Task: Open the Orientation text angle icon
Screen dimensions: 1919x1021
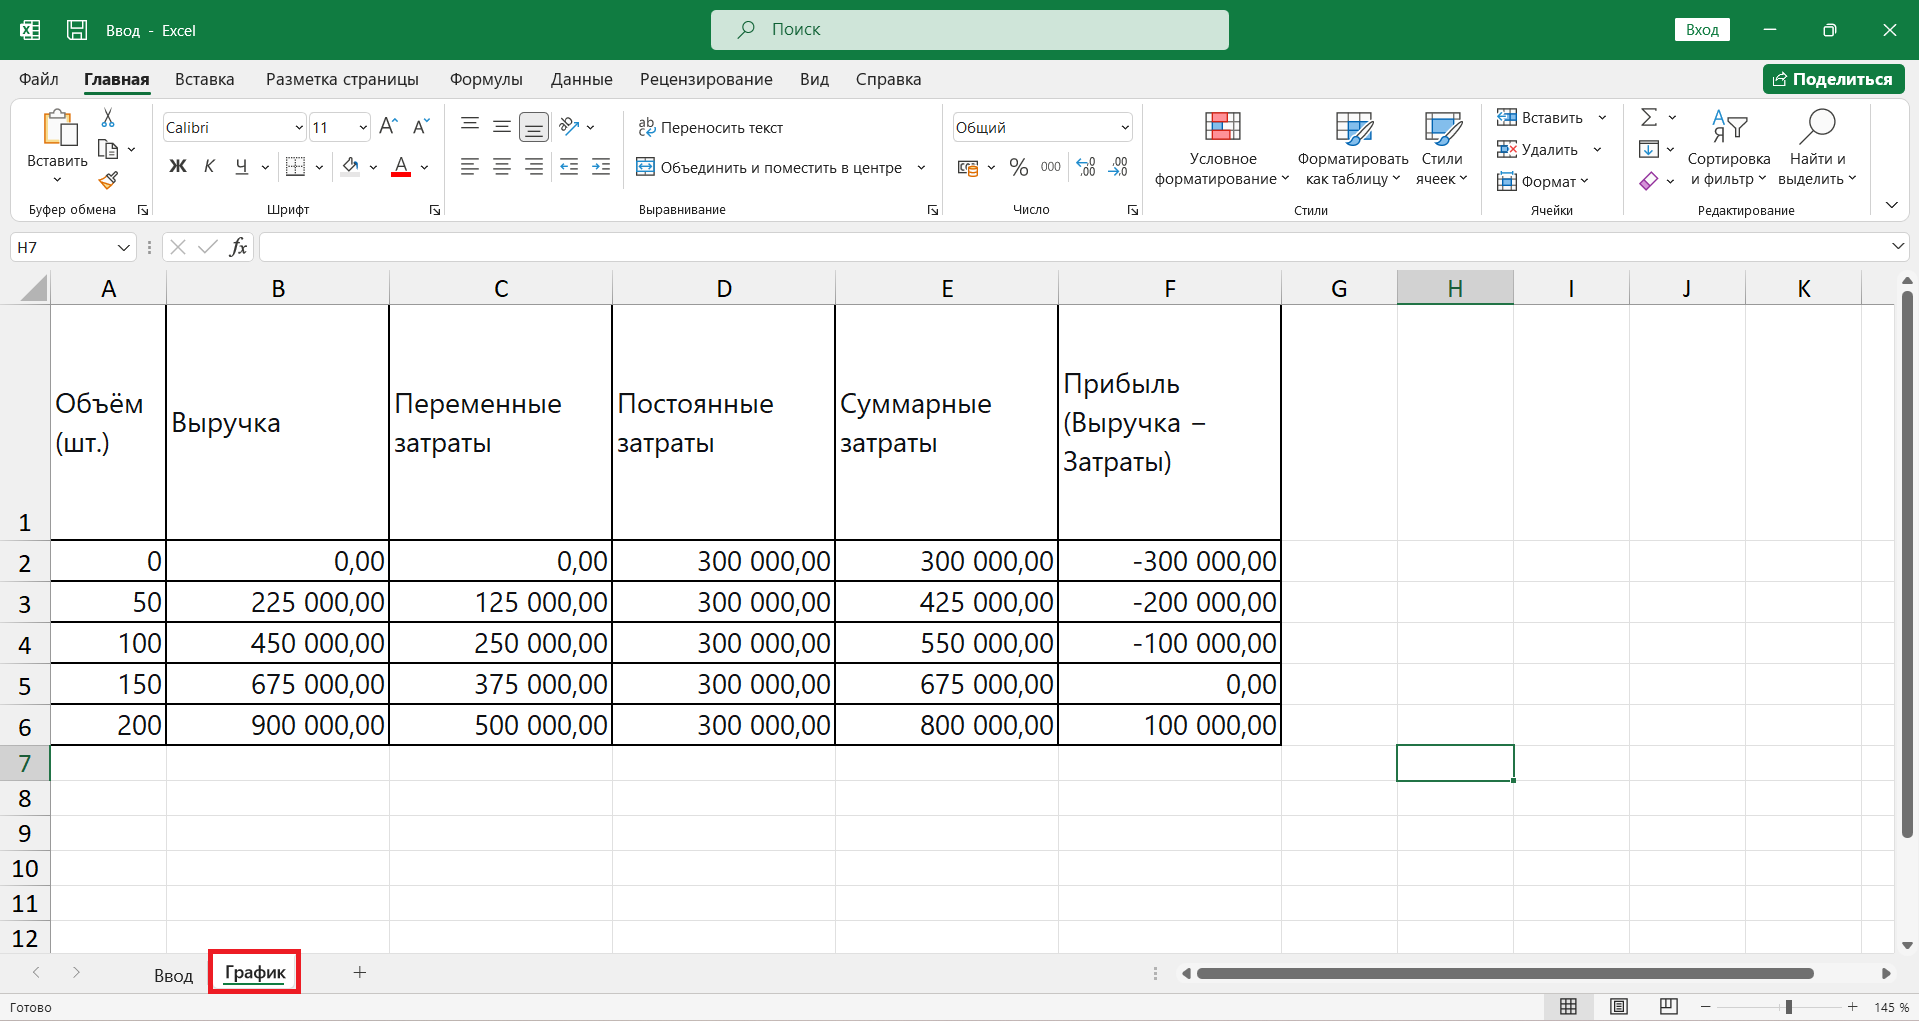Action: (x=570, y=126)
